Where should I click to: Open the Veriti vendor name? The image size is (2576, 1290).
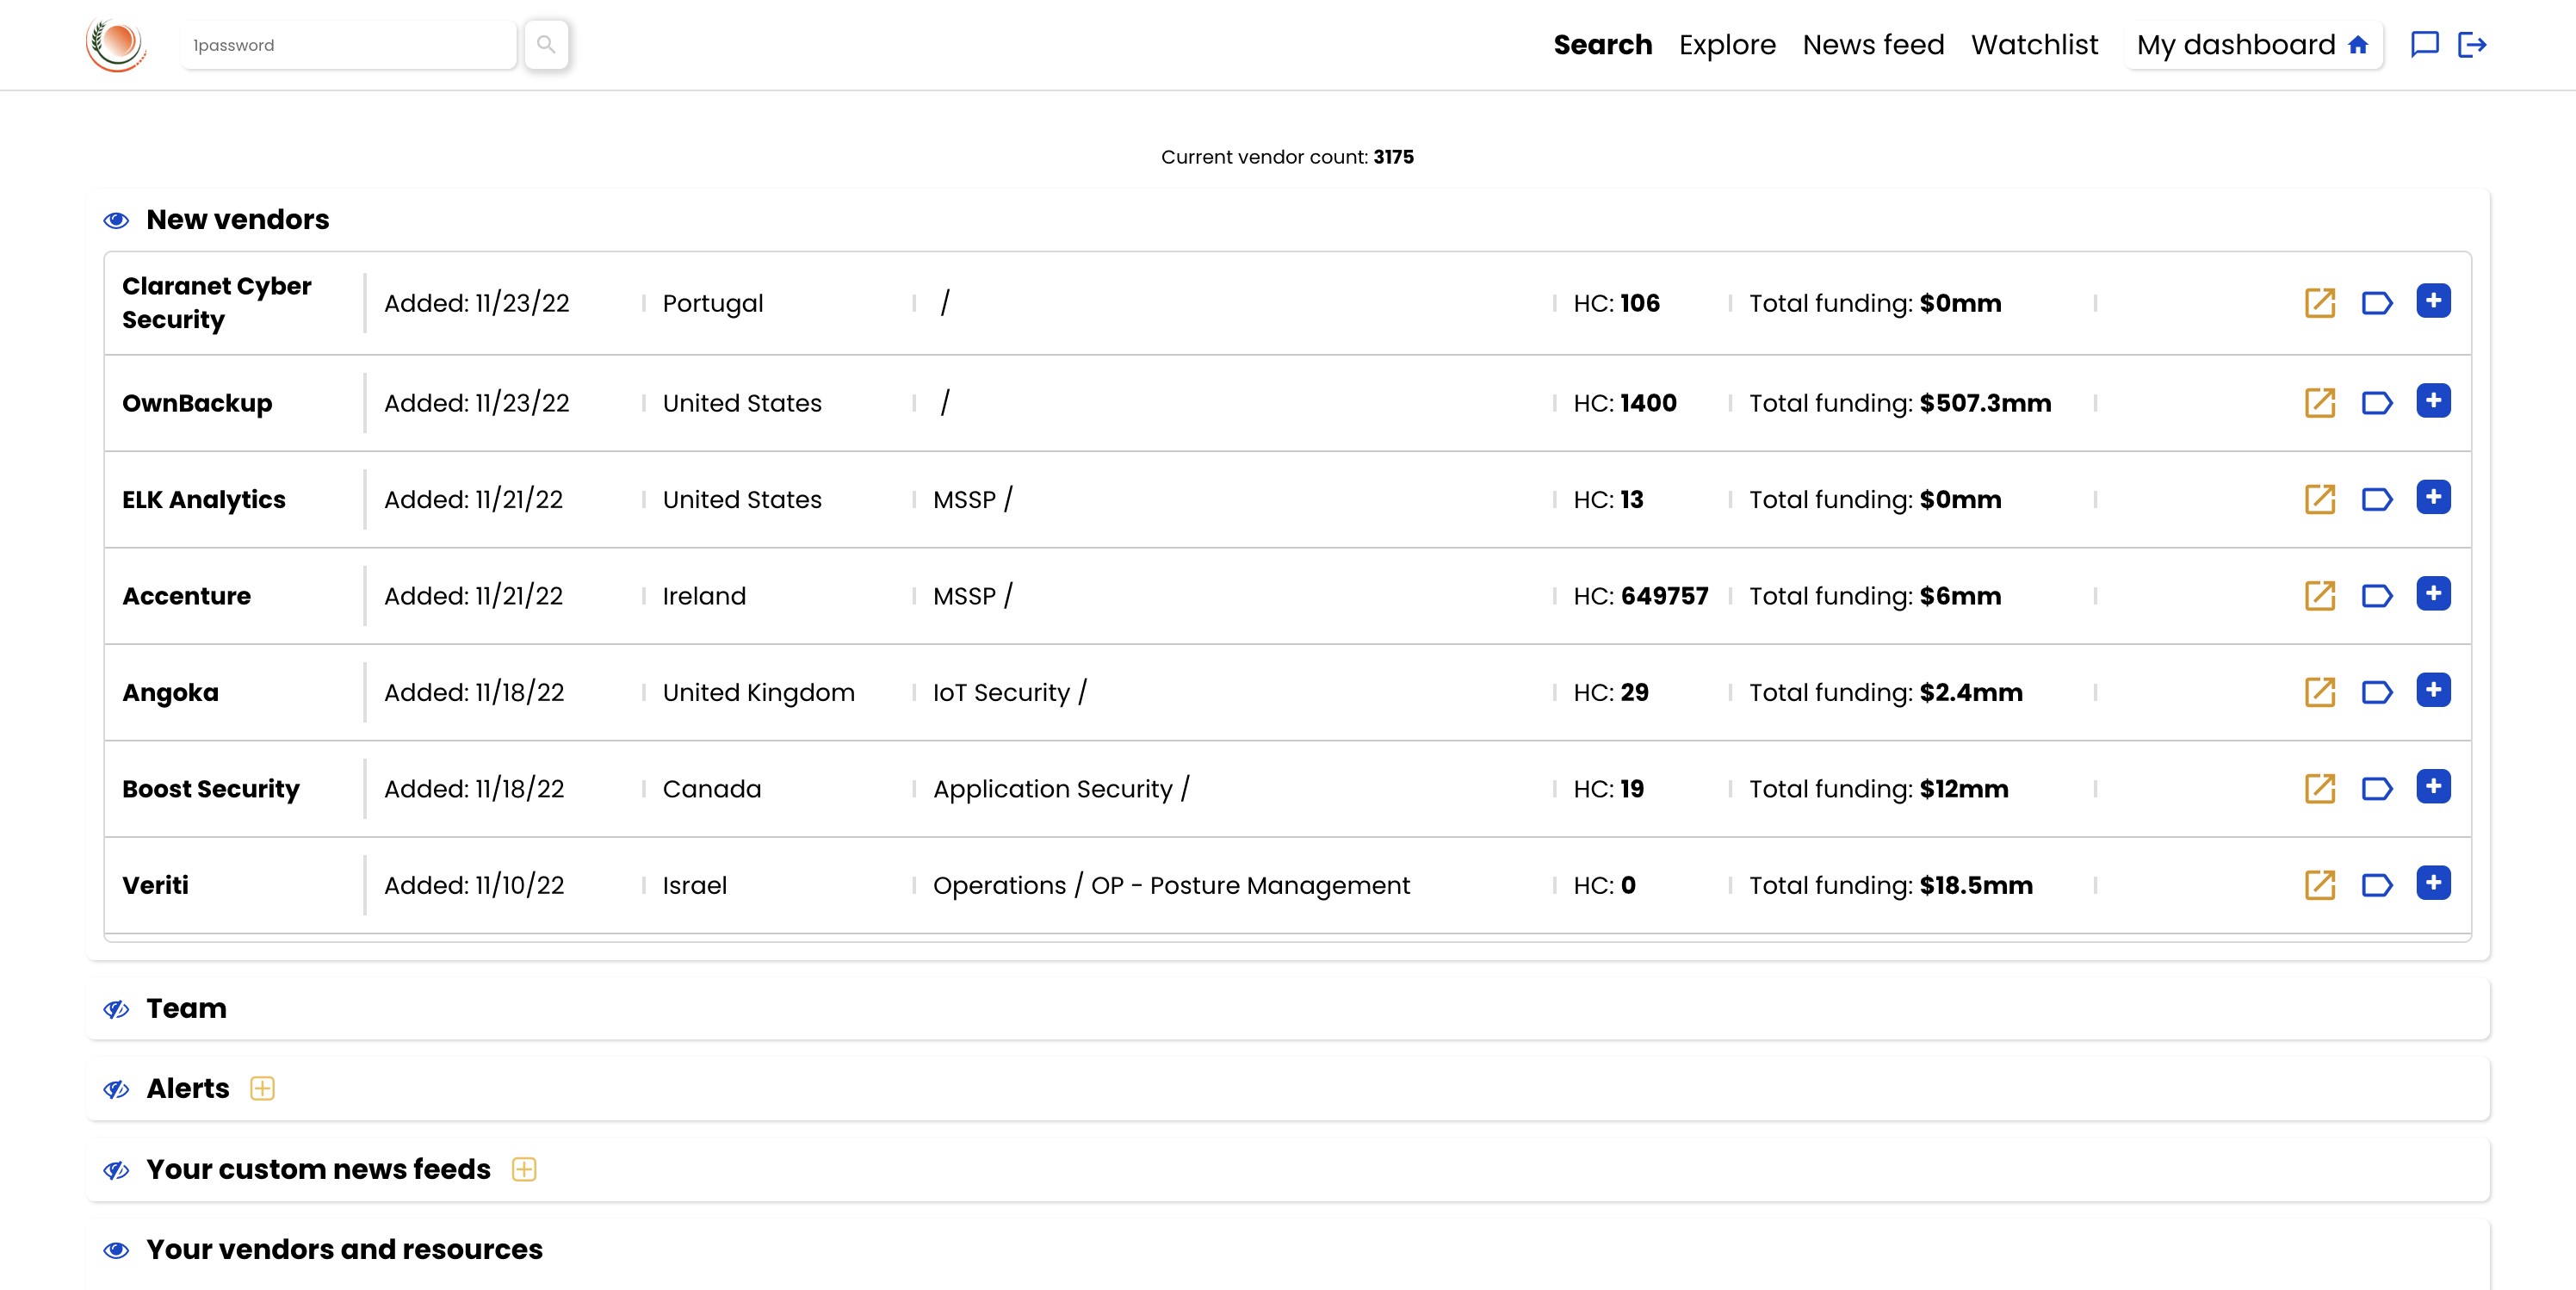[155, 885]
